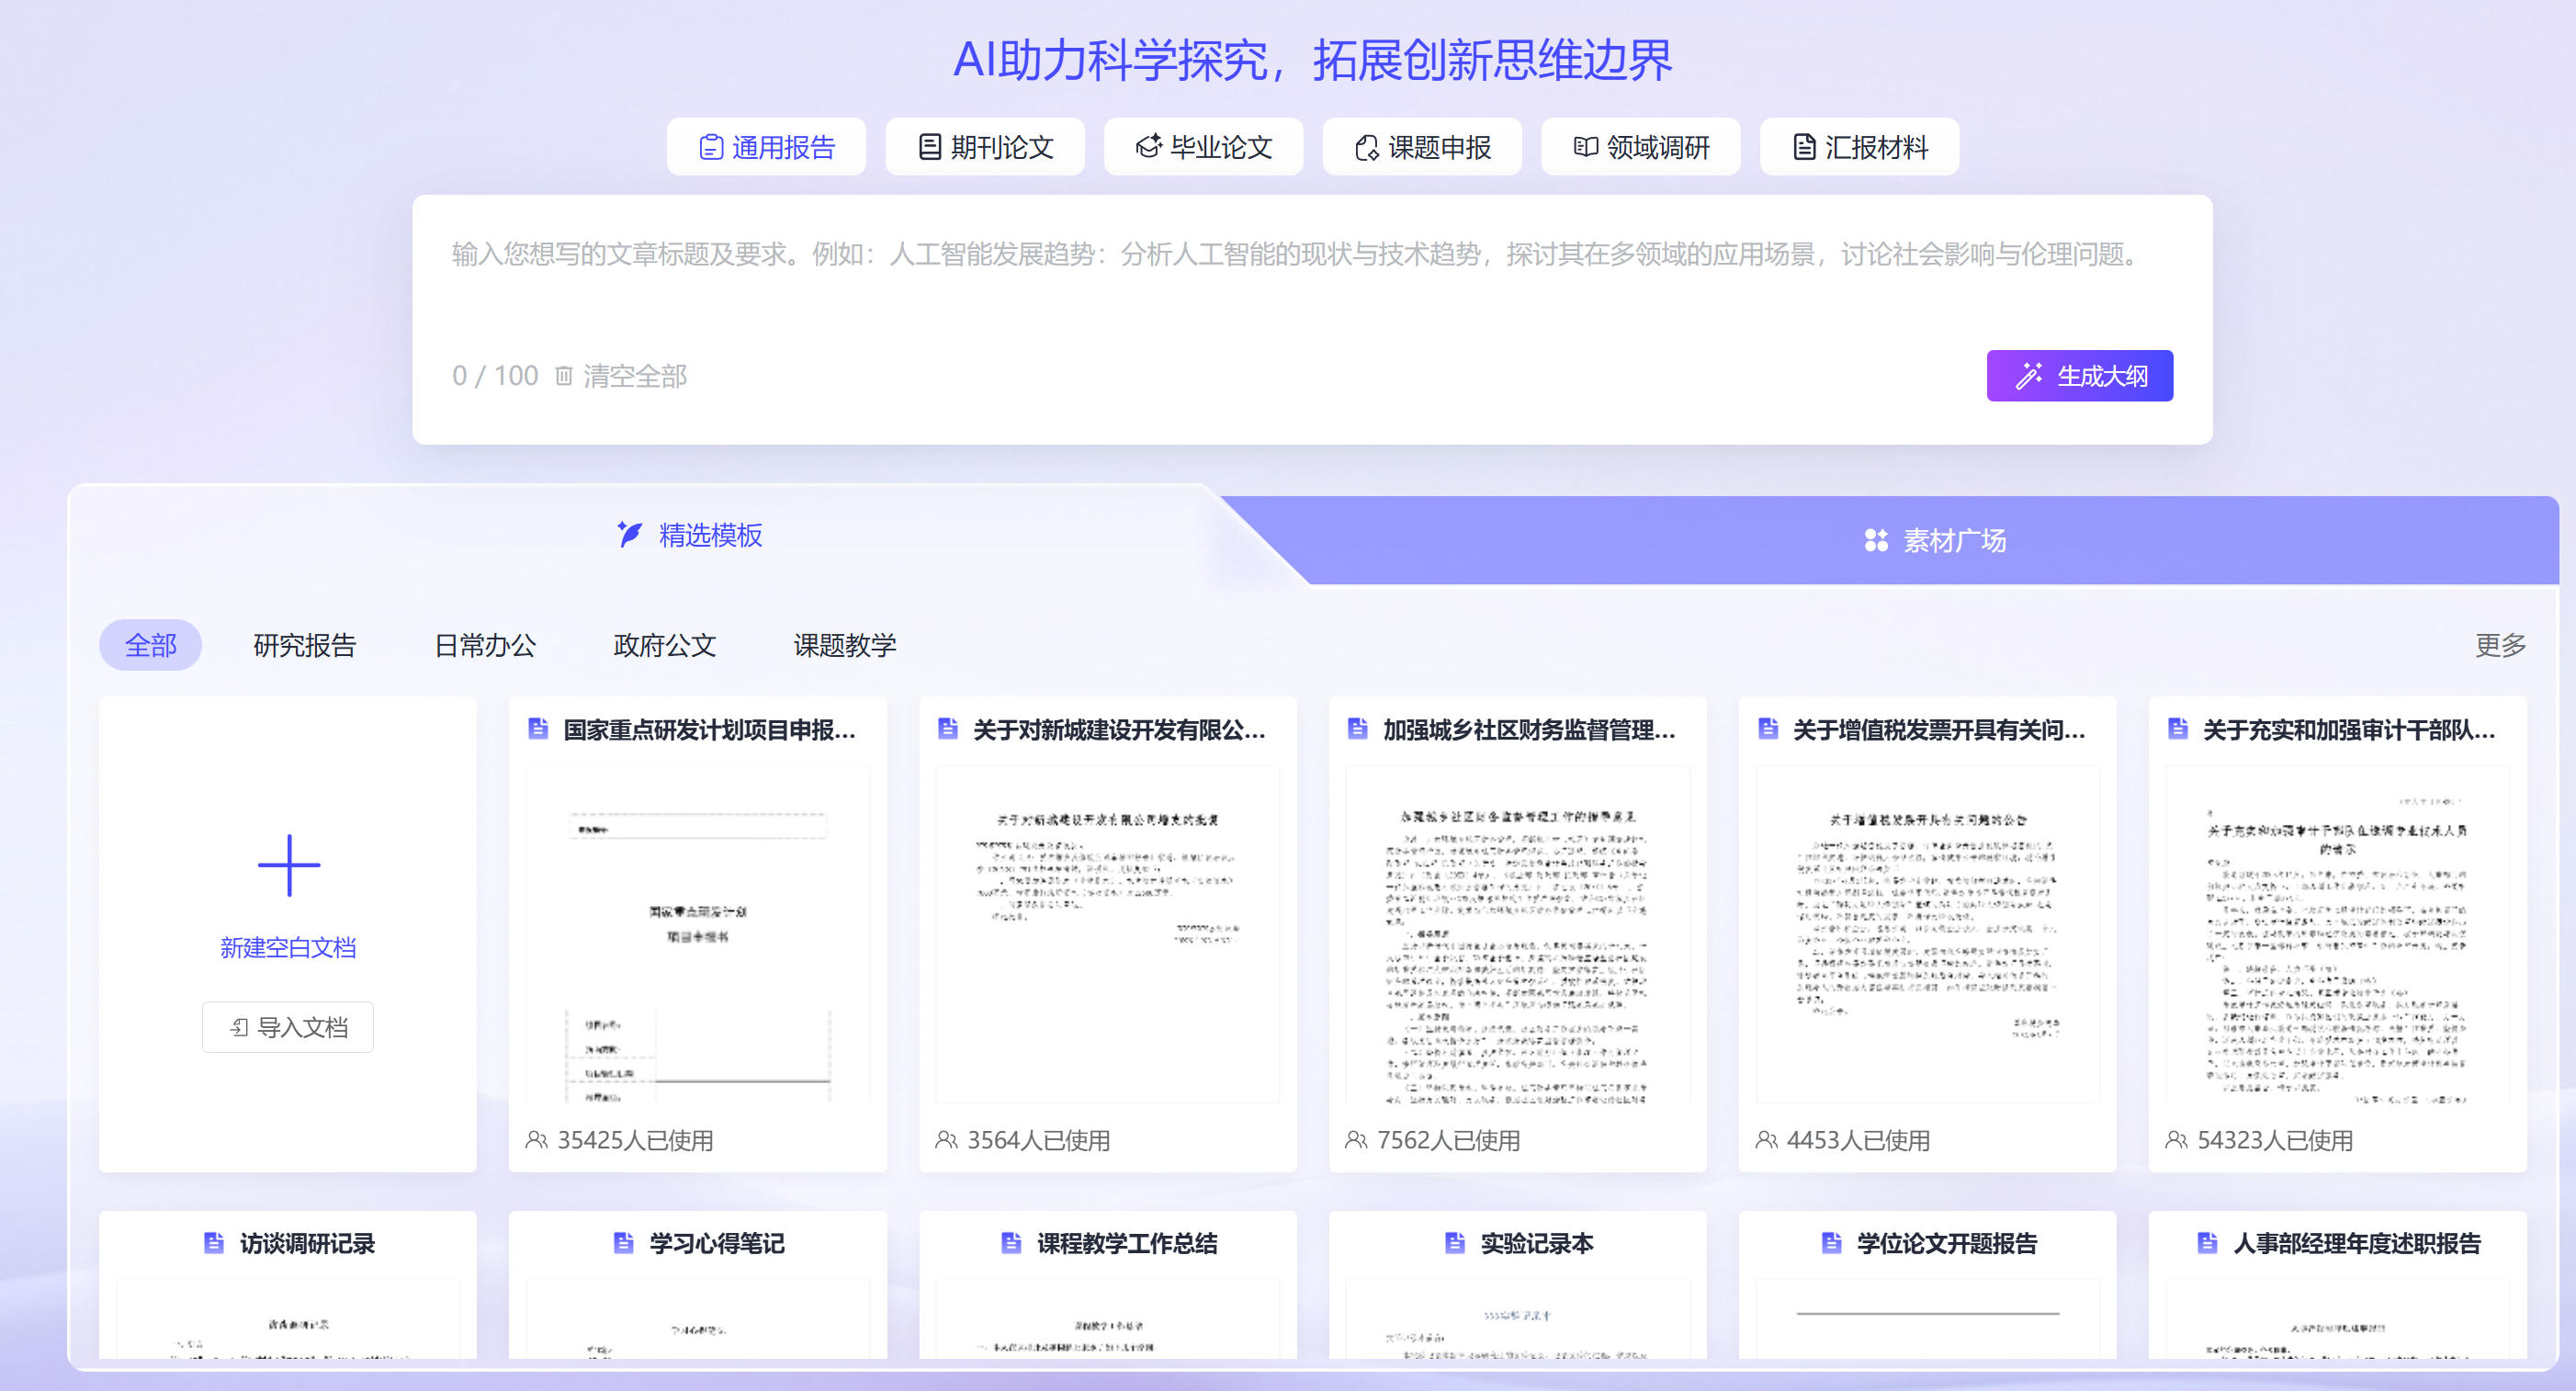
Task: Click document icon beside 国家重点研发计划项目申报
Action: [538, 728]
